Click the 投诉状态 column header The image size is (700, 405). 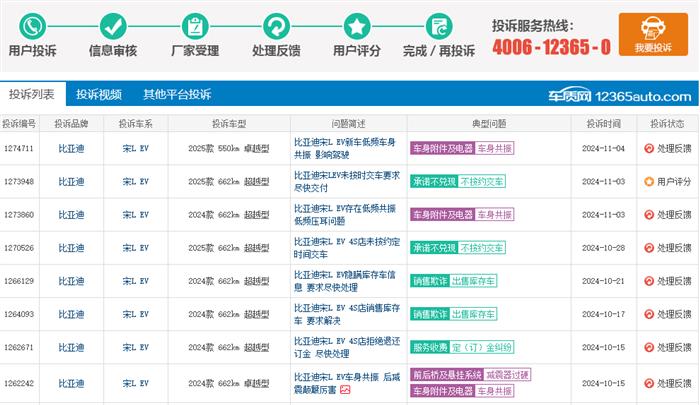667,124
